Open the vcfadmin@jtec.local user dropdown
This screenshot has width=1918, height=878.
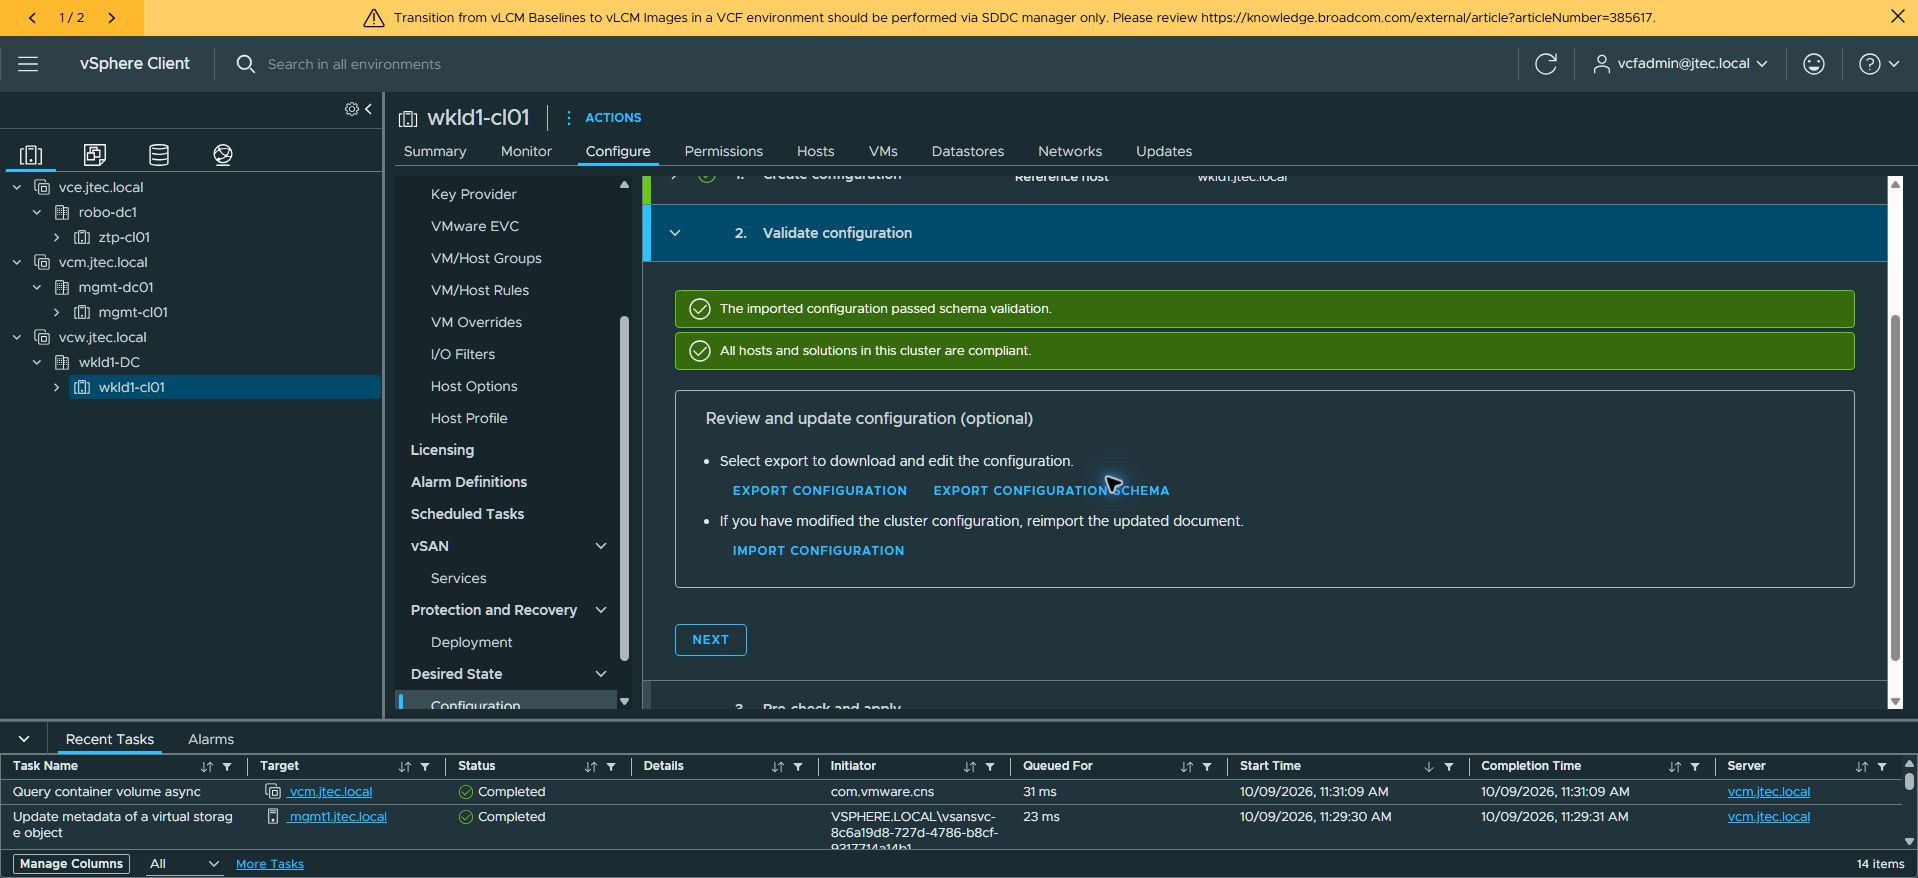pyautogui.click(x=1680, y=64)
